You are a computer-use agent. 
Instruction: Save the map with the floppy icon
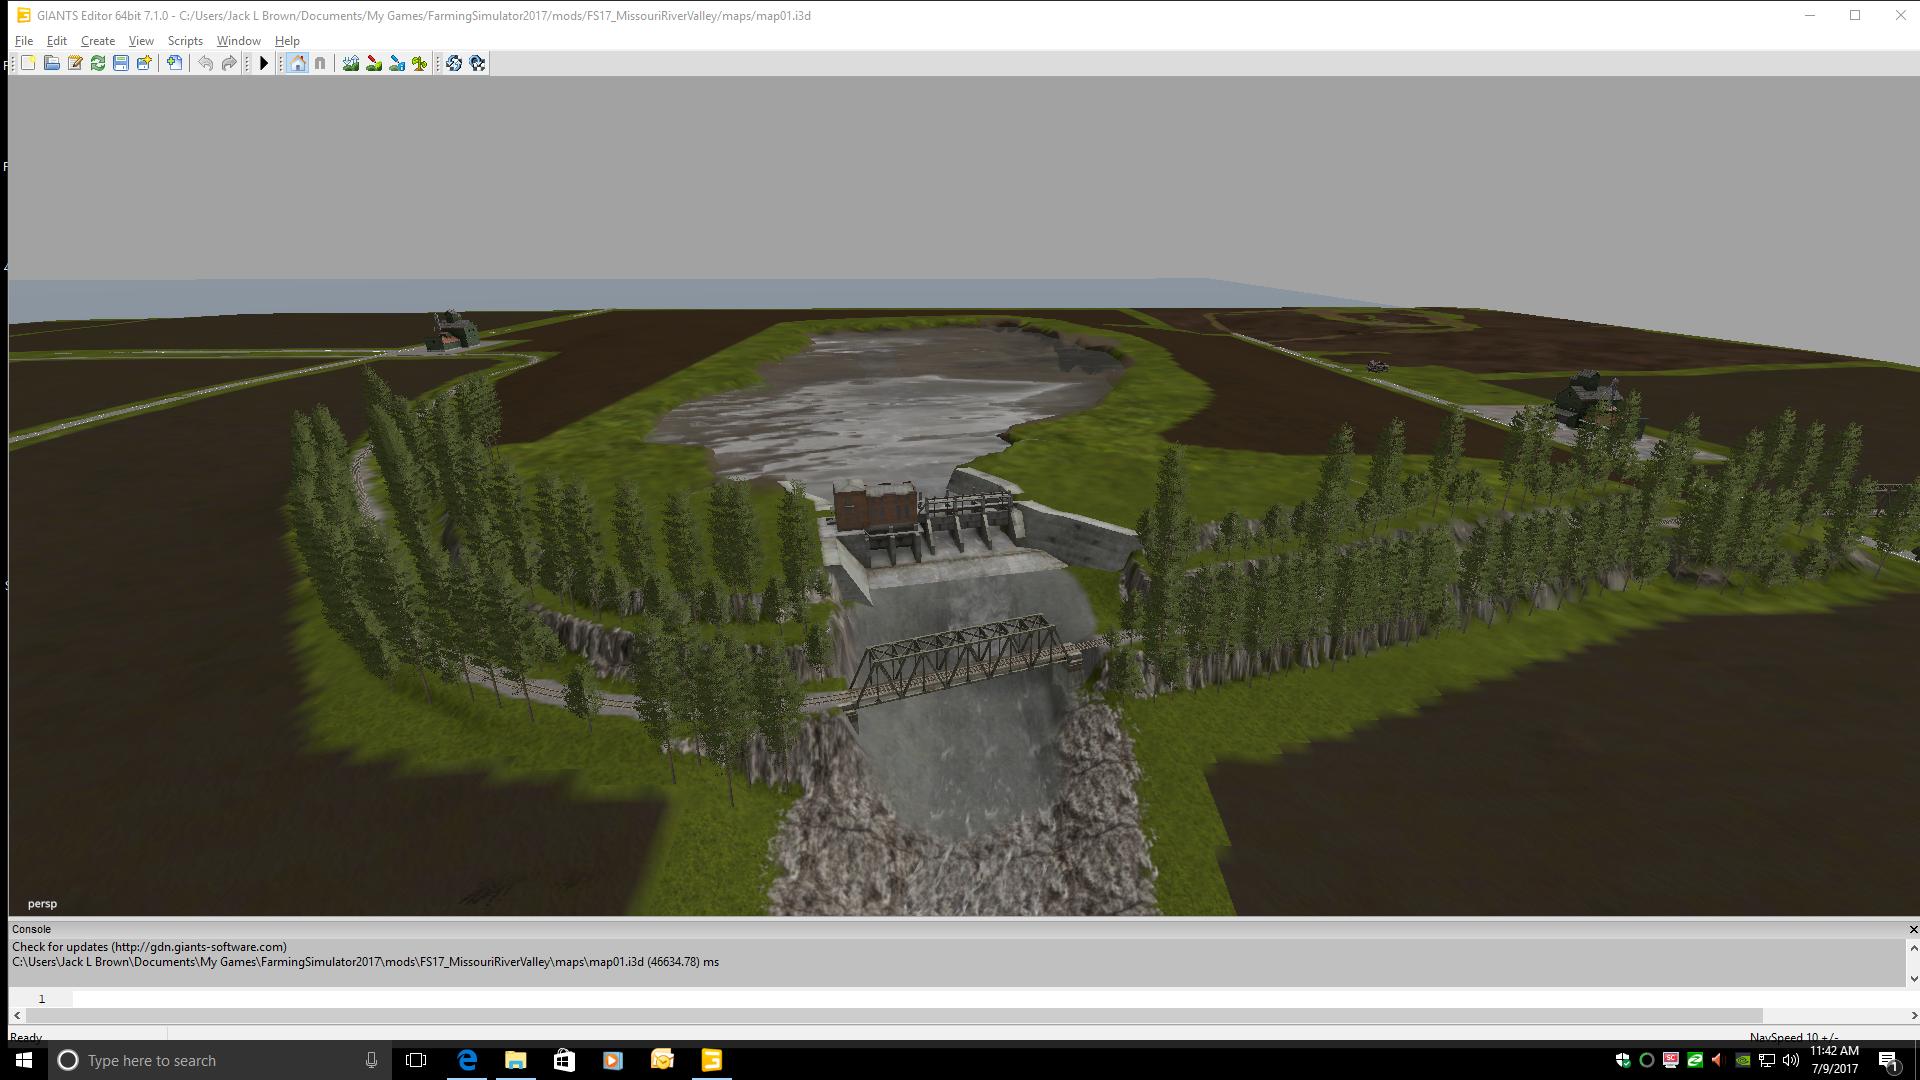click(121, 63)
